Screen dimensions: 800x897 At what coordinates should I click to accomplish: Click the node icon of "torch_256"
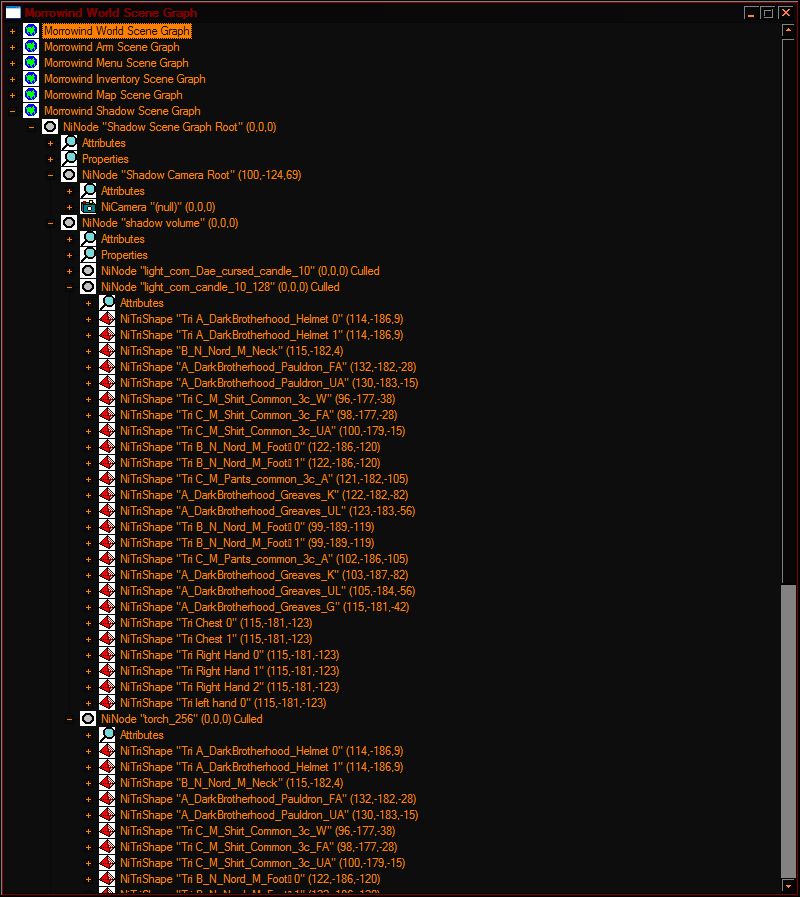(88, 719)
